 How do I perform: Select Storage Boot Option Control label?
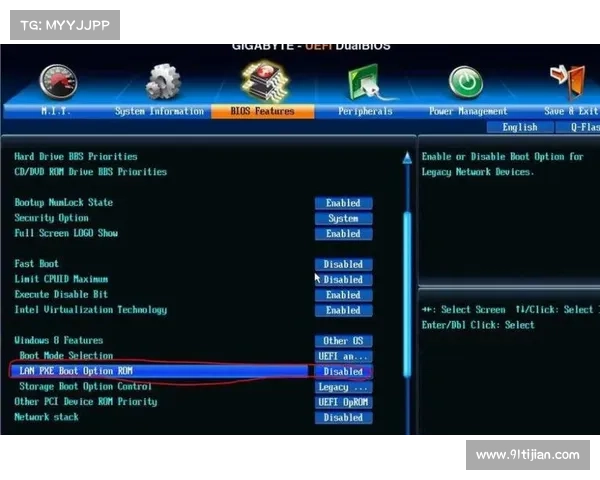(x=85, y=387)
